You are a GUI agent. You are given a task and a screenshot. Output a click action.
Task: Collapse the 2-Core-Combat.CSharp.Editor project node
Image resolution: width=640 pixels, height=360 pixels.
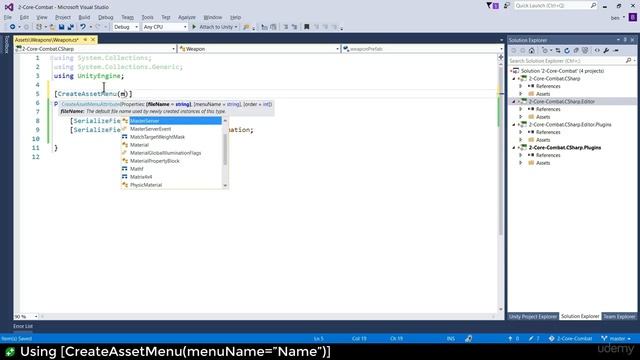pos(514,102)
